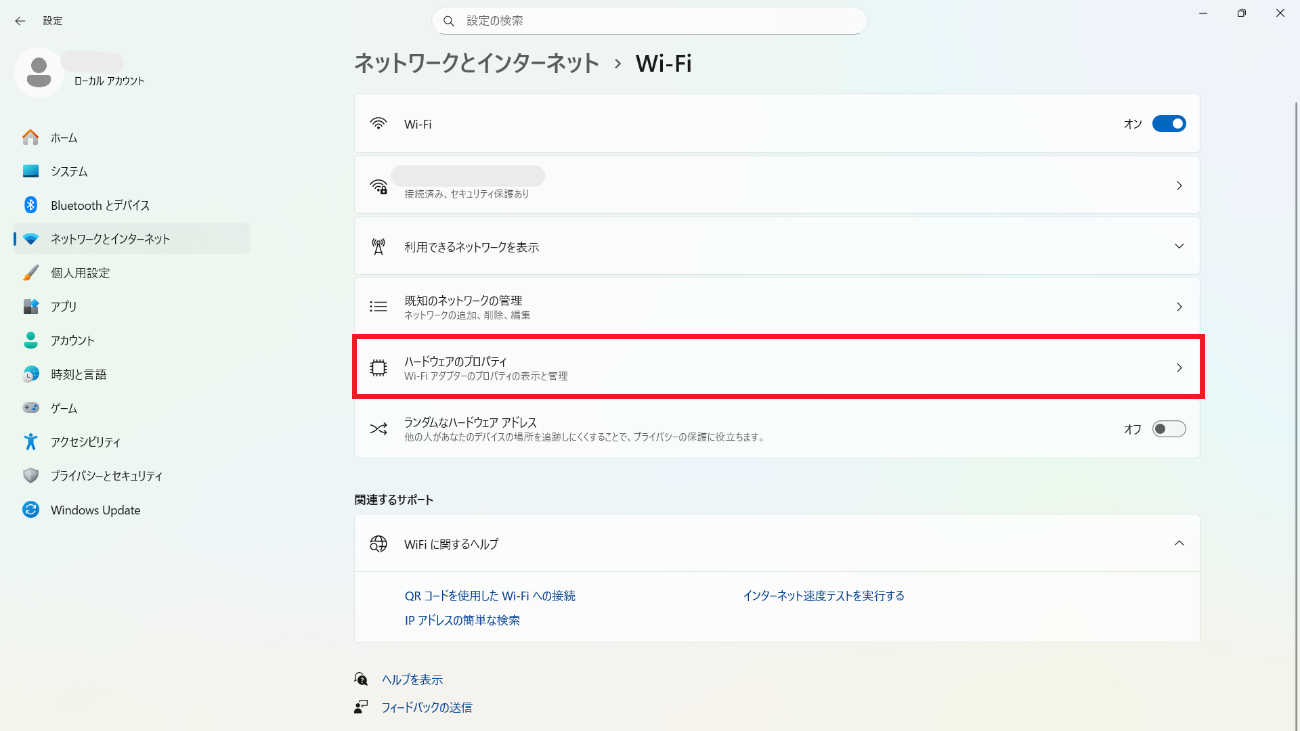Open the ホーム sidebar item

coord(64,138)
